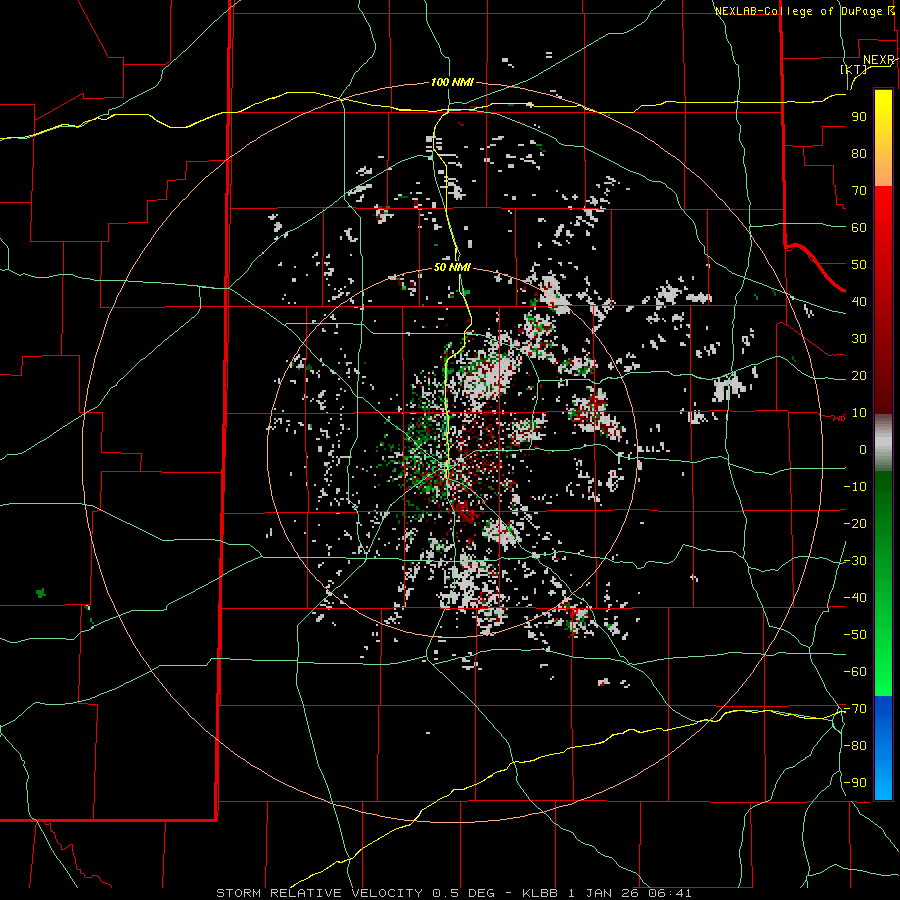Select the 0 value on velocity scale
The image size is (900, 900).
point(863,450)
